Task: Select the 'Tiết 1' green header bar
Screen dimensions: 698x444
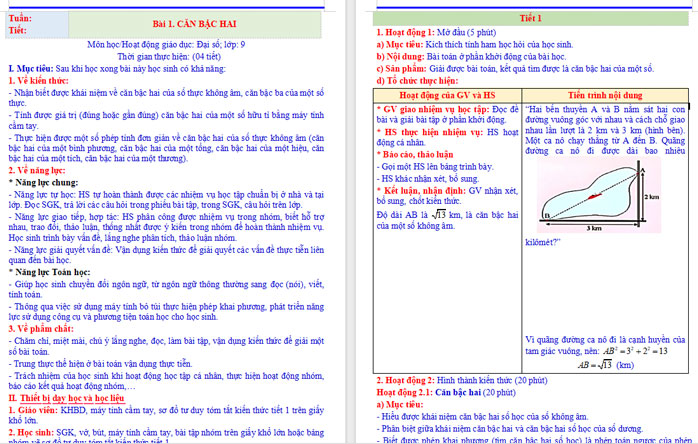Action: [531, 19]
